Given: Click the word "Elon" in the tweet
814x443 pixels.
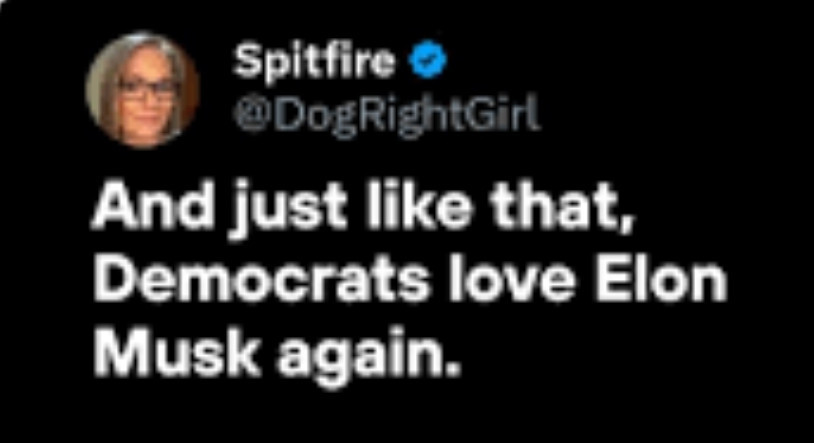Looking at the screenshot, I should click(x=660, y=281).
